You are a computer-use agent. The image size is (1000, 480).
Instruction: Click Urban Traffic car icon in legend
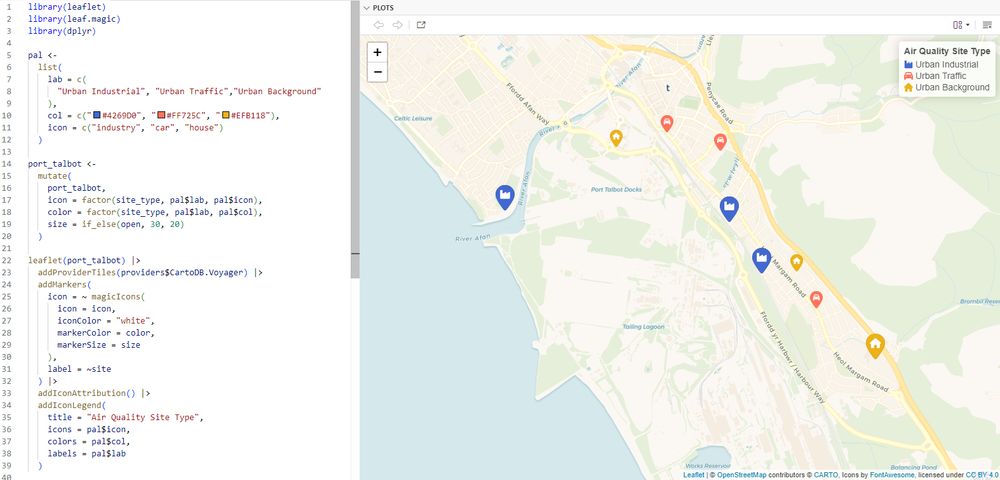909,76
